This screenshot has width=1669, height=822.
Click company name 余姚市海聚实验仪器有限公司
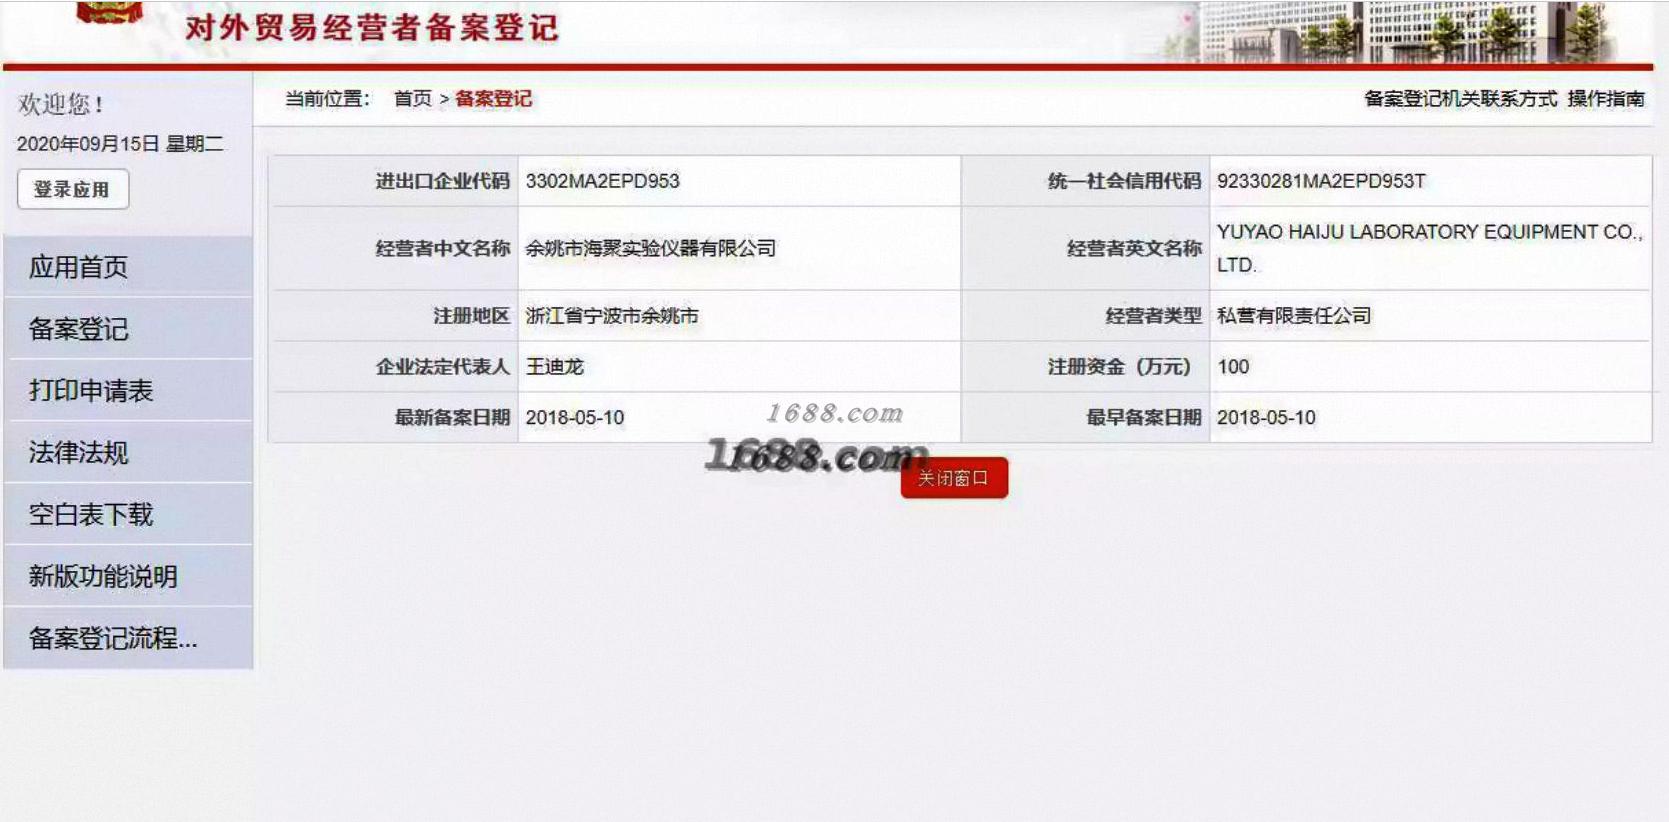[x=650, y=248]
